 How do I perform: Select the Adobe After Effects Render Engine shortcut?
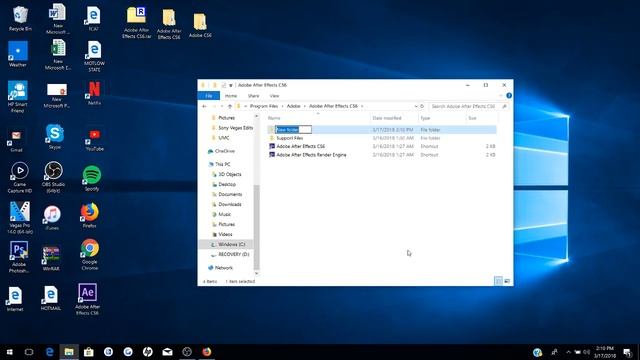click(x=311, y=155)
